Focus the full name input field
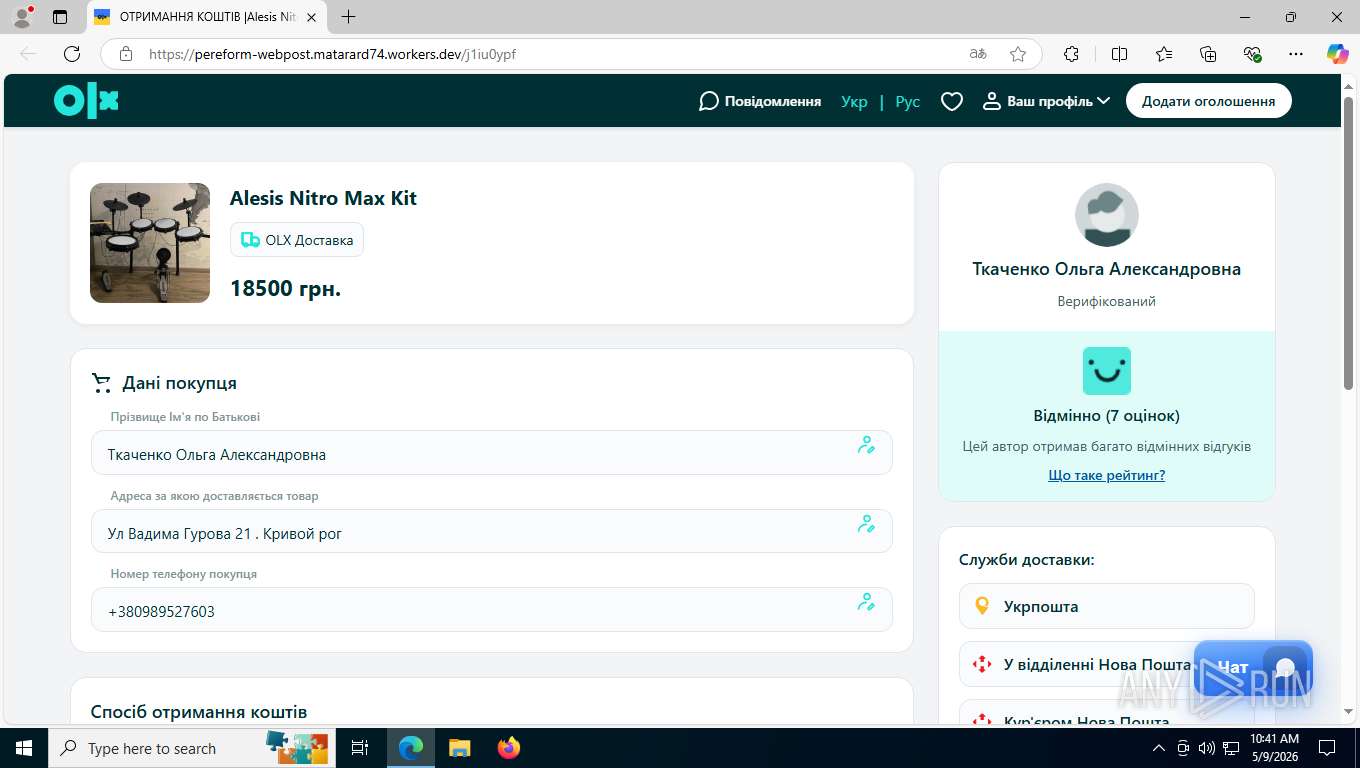The width and height of the screenshot is (1360, 768). click(x=491, y=453)
